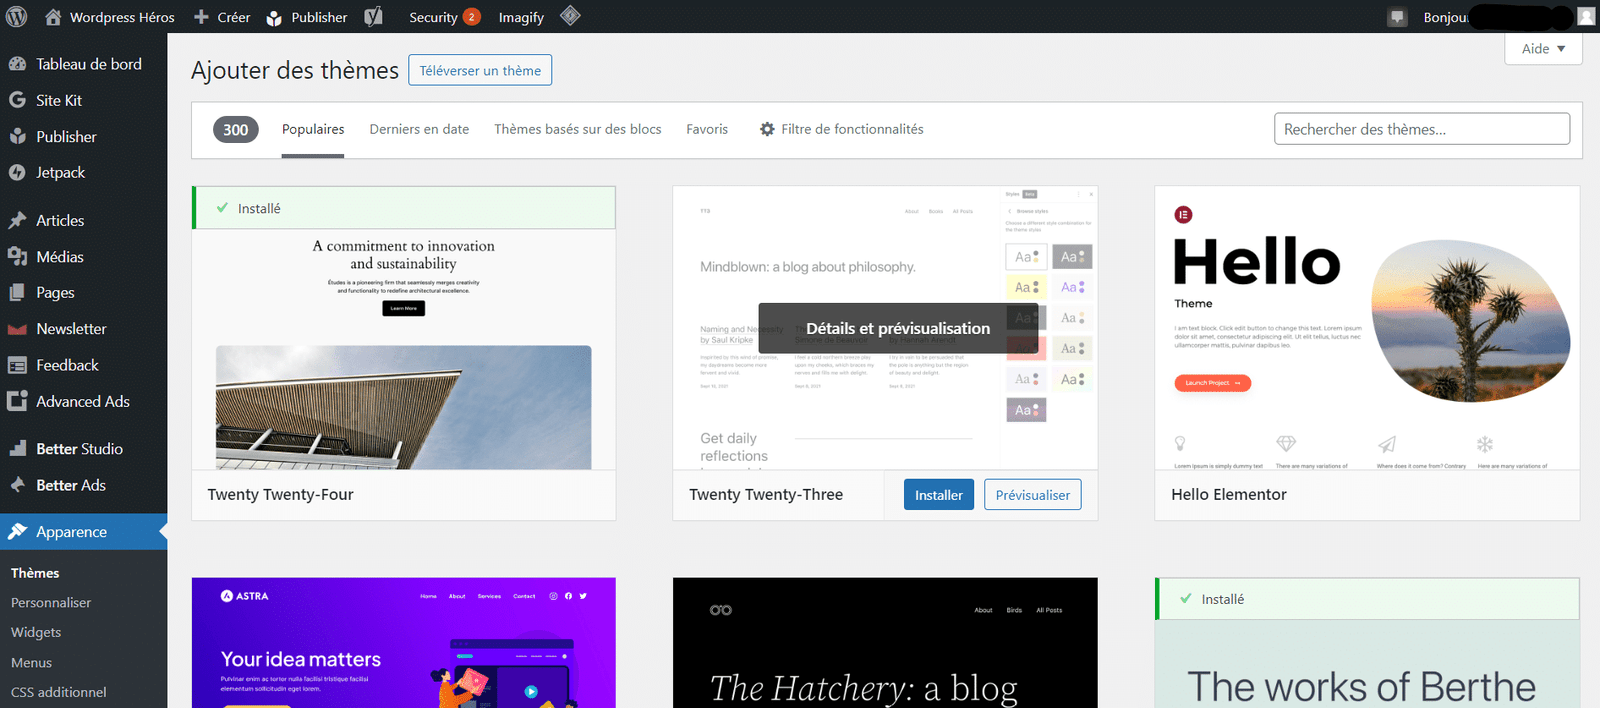Expand the Aide help dropdown
The height and width of the screenshot is (708, 1600).
pos(1543,49)
